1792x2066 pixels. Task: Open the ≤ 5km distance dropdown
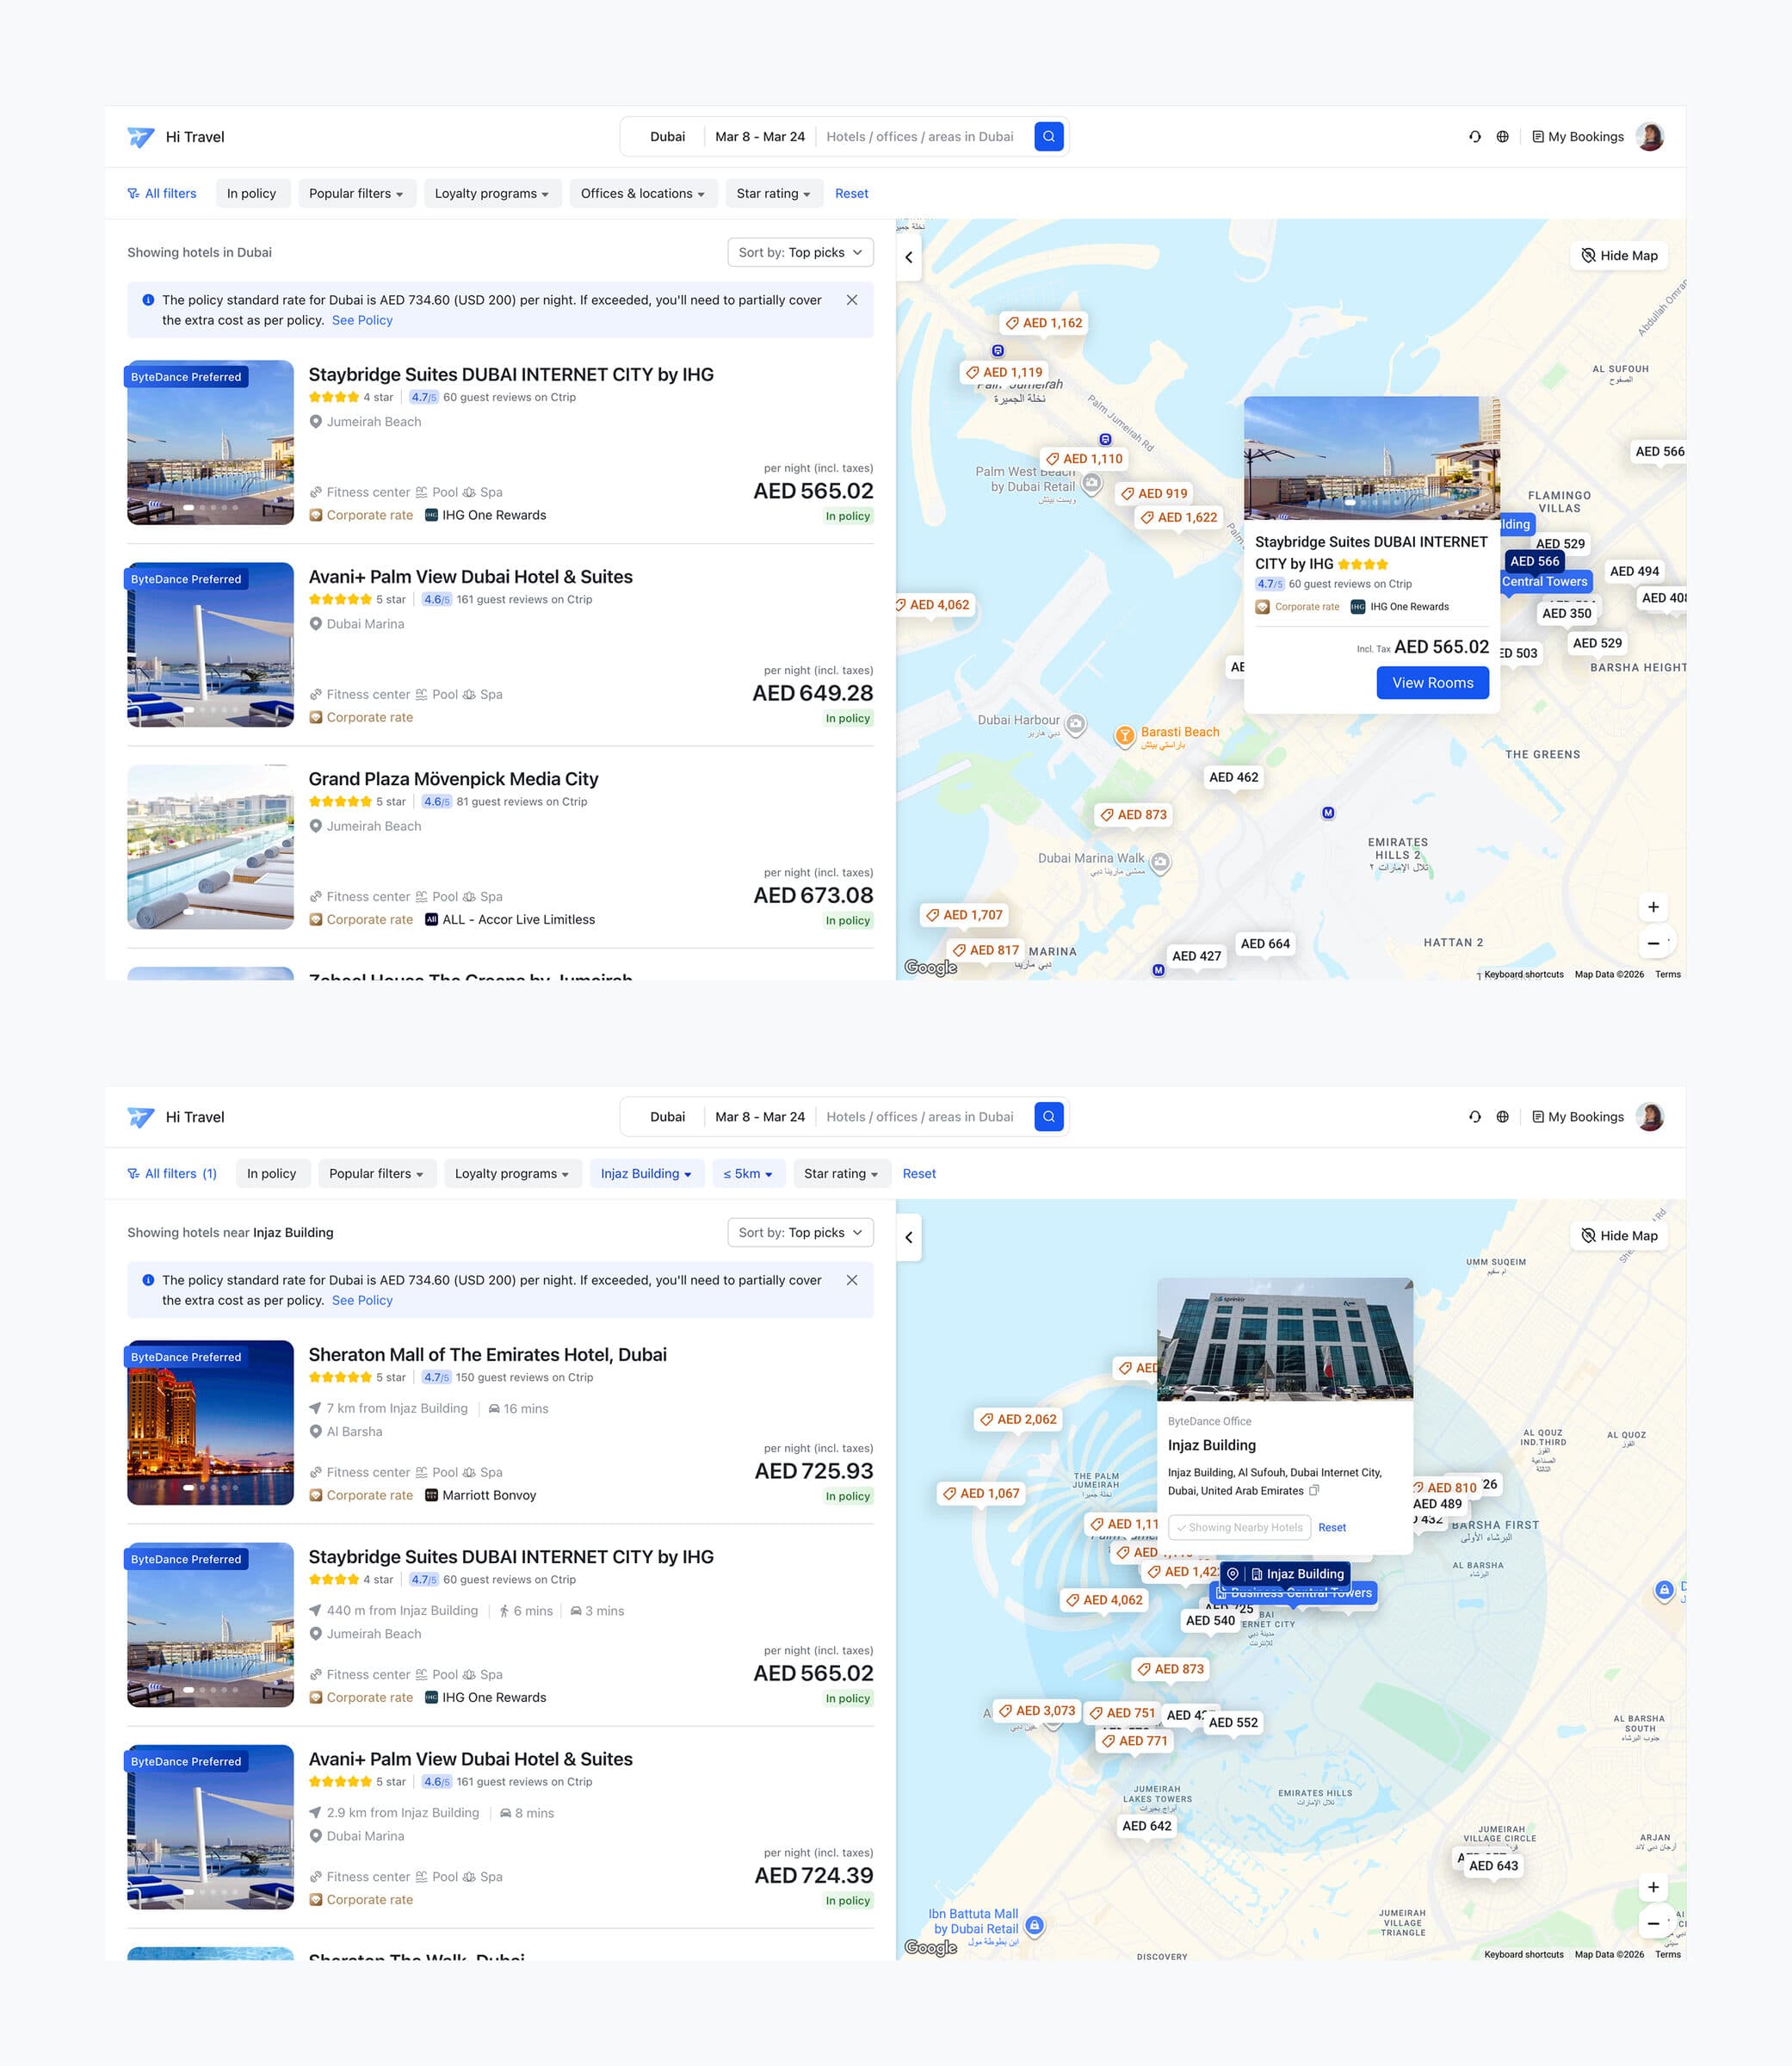tap(748, 1174)
